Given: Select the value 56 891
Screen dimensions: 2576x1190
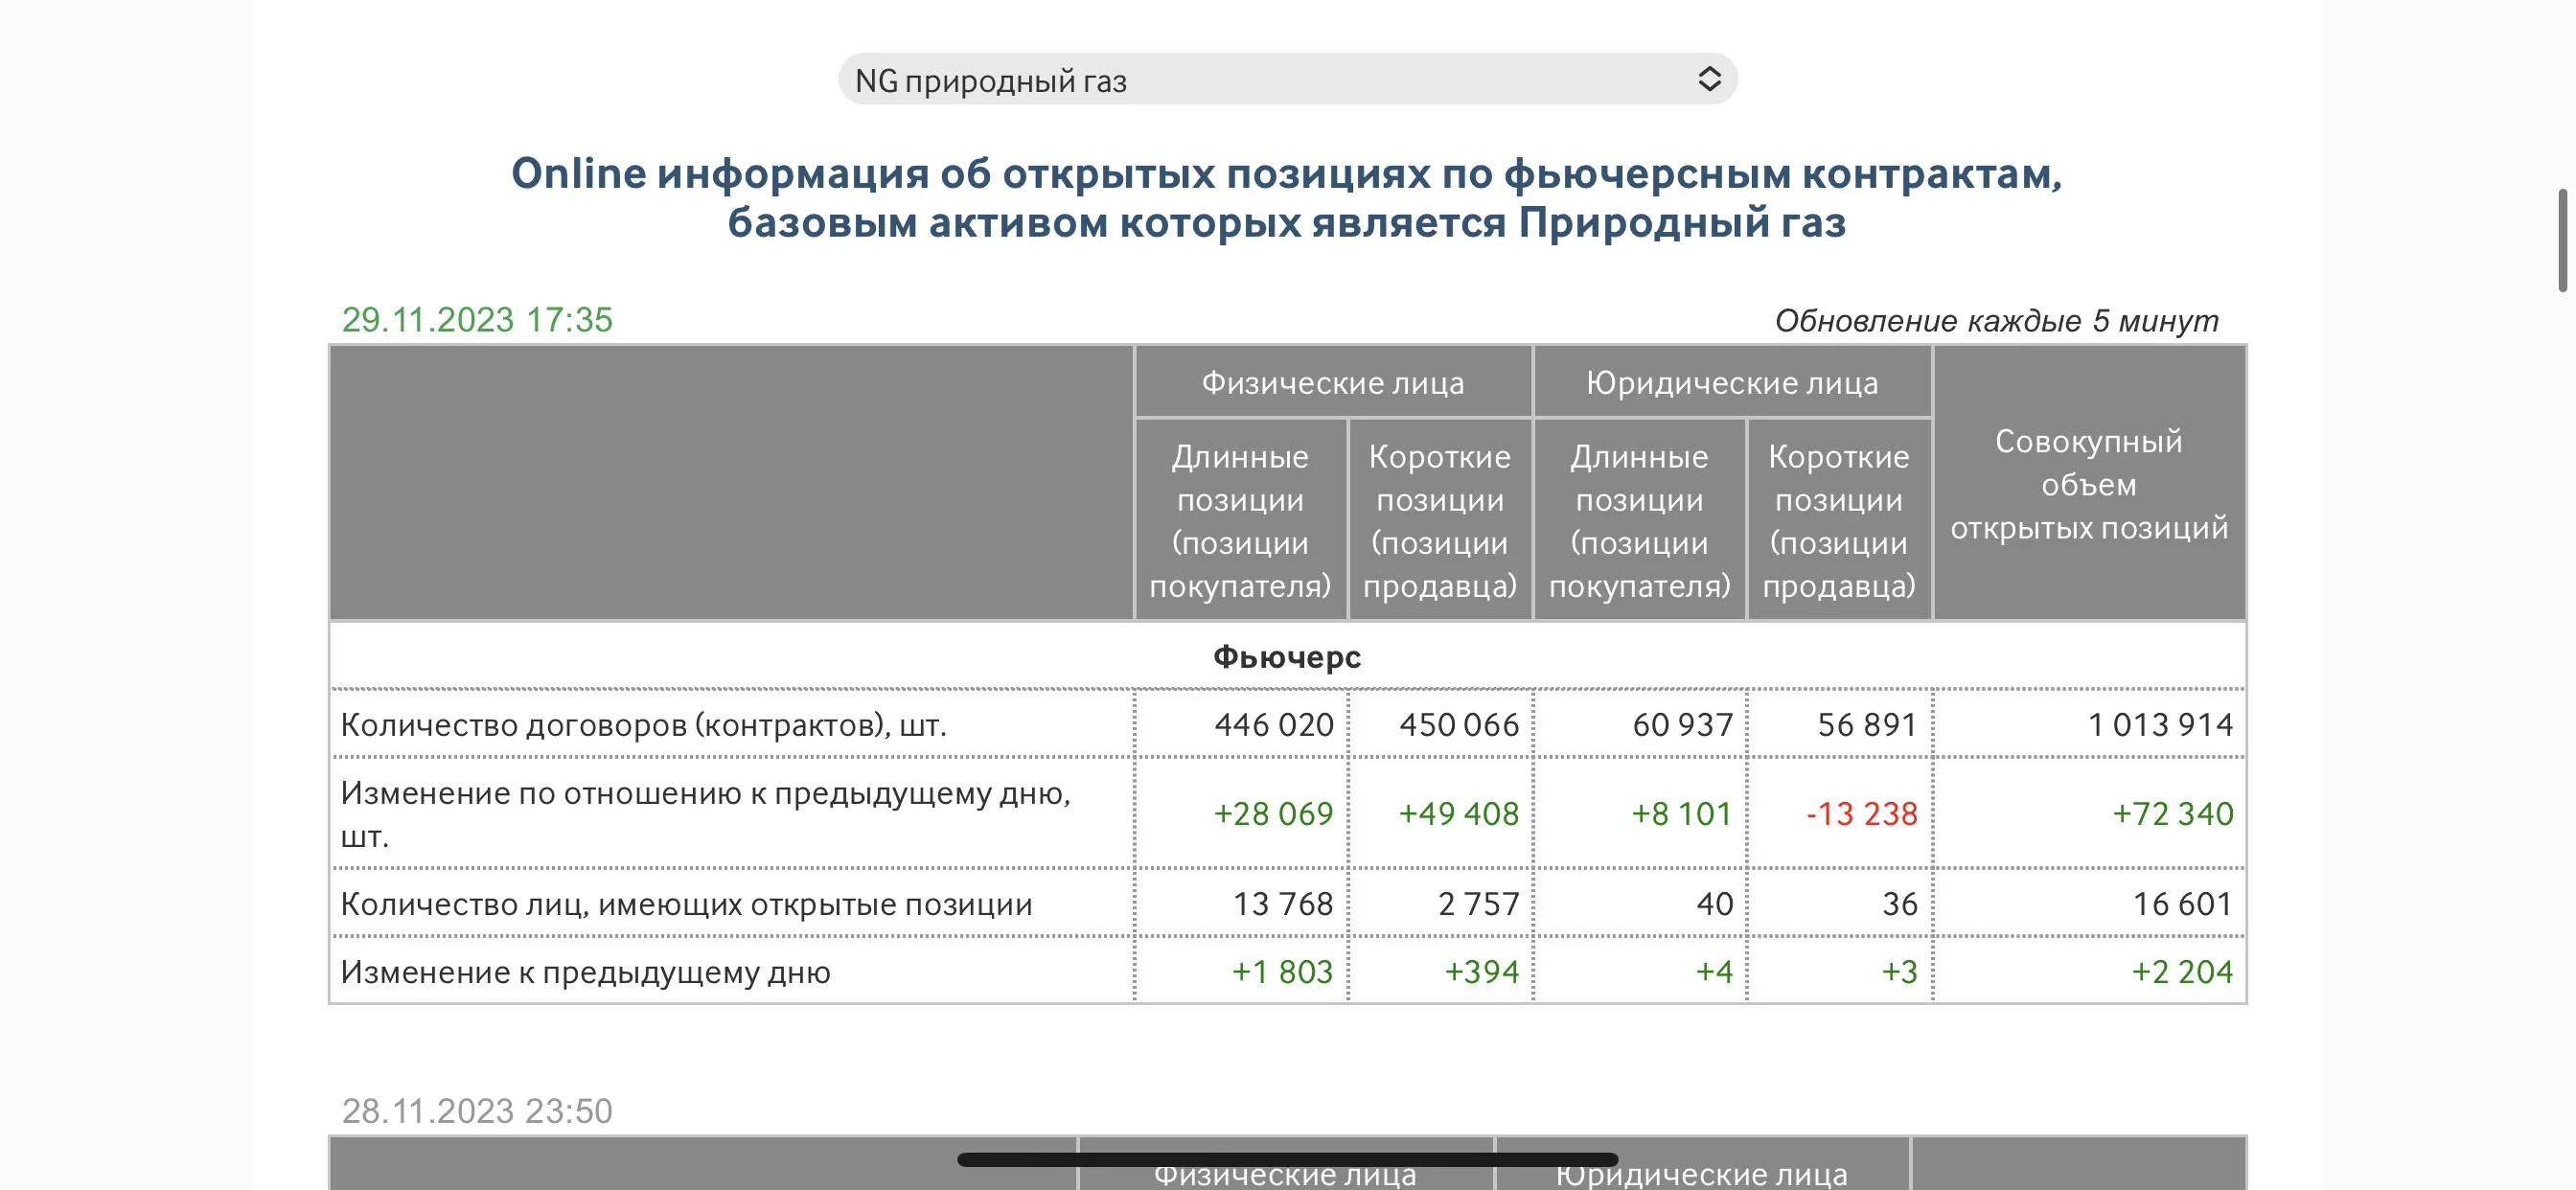Looking at the screenshot, I should 1866,724.
